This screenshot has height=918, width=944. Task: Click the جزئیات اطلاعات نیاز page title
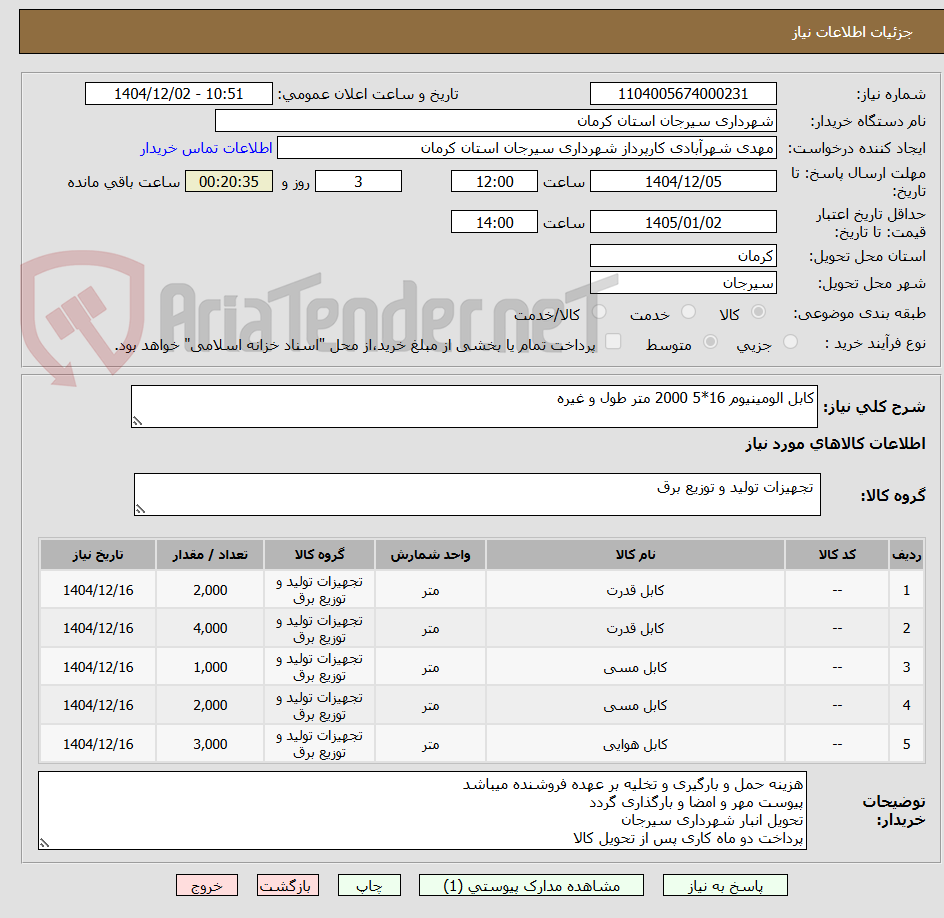click(852, 32)
